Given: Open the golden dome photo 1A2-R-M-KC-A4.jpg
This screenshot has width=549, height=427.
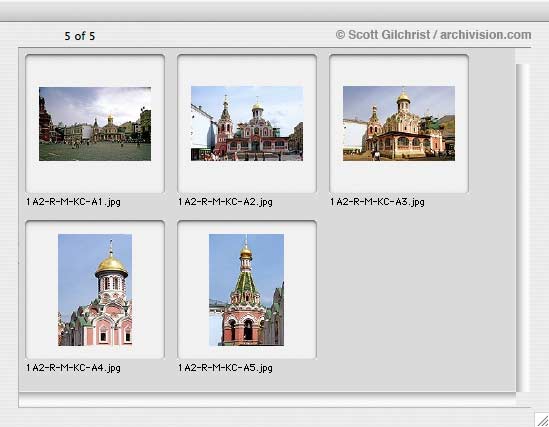Looking at the screenshot, I should 95,290.
